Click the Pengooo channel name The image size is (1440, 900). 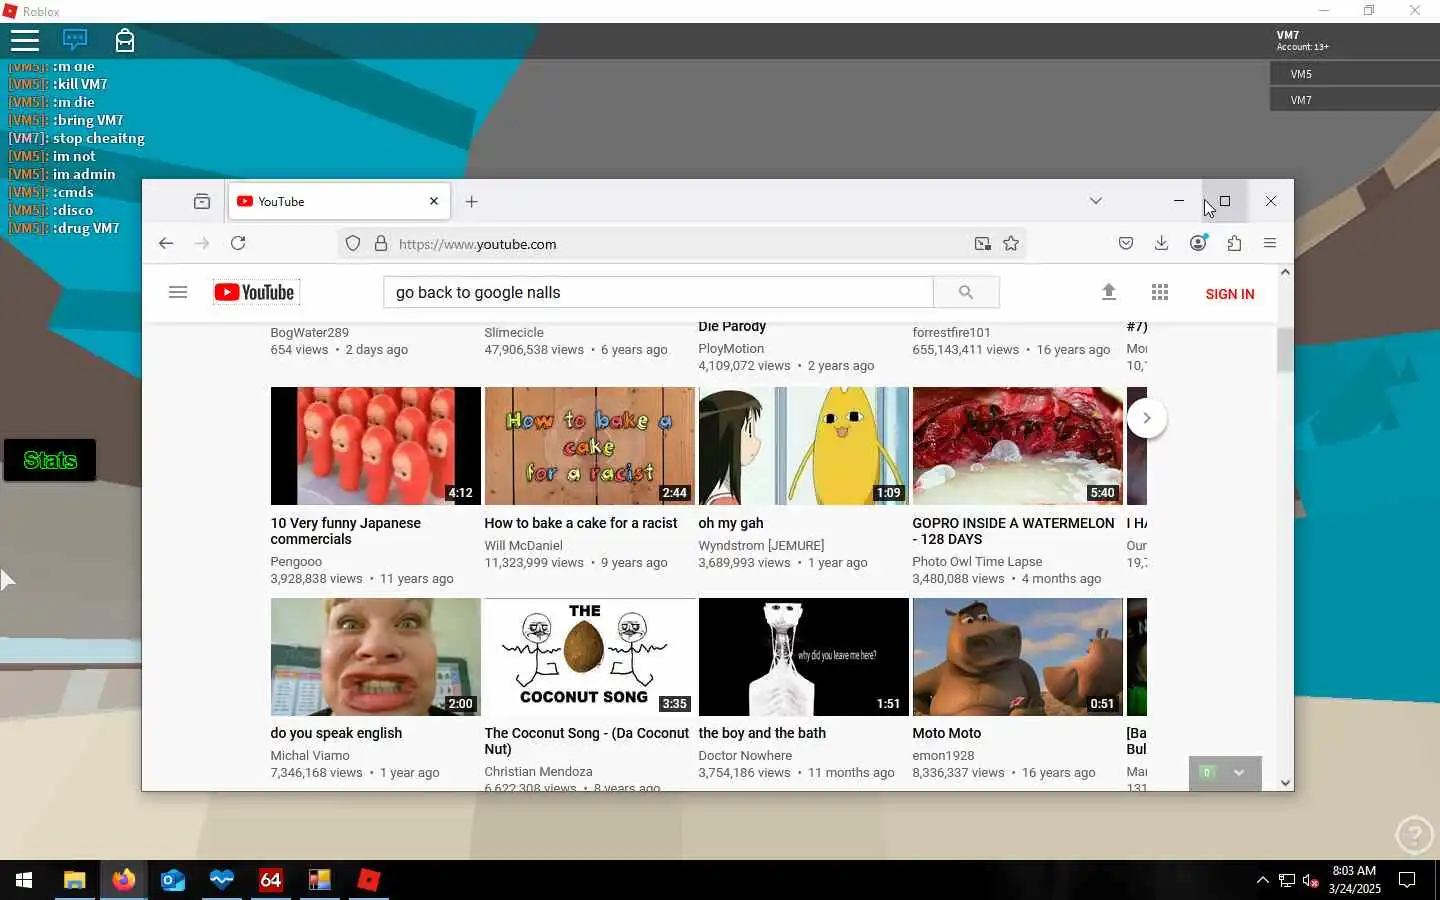point(296,562)
